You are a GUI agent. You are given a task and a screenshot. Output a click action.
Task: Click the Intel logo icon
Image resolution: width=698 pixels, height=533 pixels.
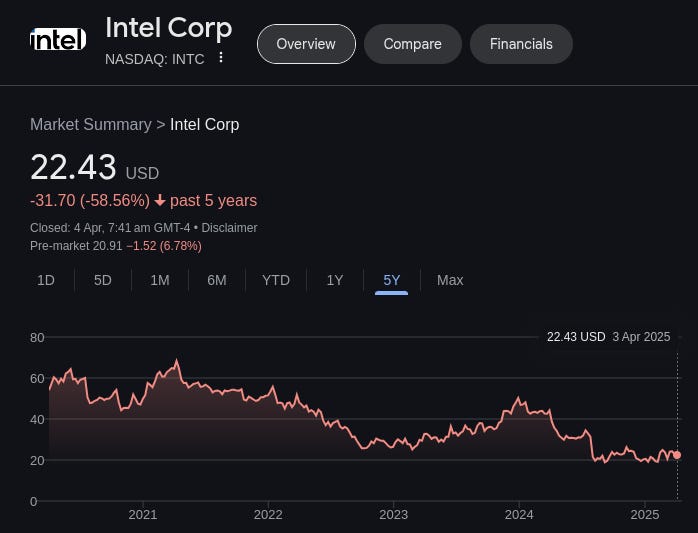coord(58,39)
